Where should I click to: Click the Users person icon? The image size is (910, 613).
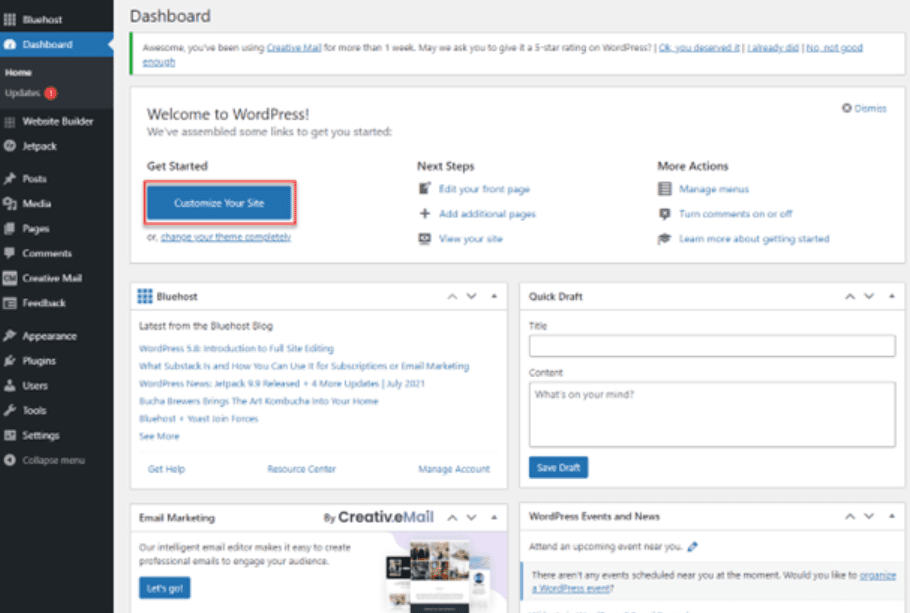[10, 385]
